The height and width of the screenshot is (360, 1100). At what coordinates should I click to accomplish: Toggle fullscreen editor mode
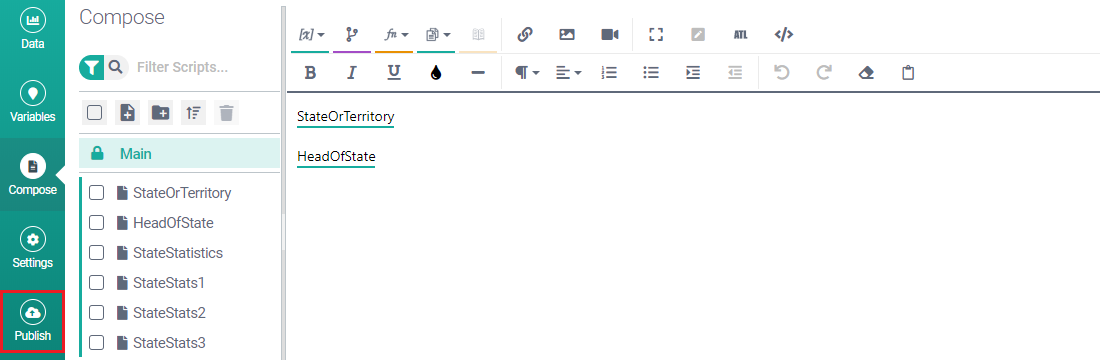(656, 34)
